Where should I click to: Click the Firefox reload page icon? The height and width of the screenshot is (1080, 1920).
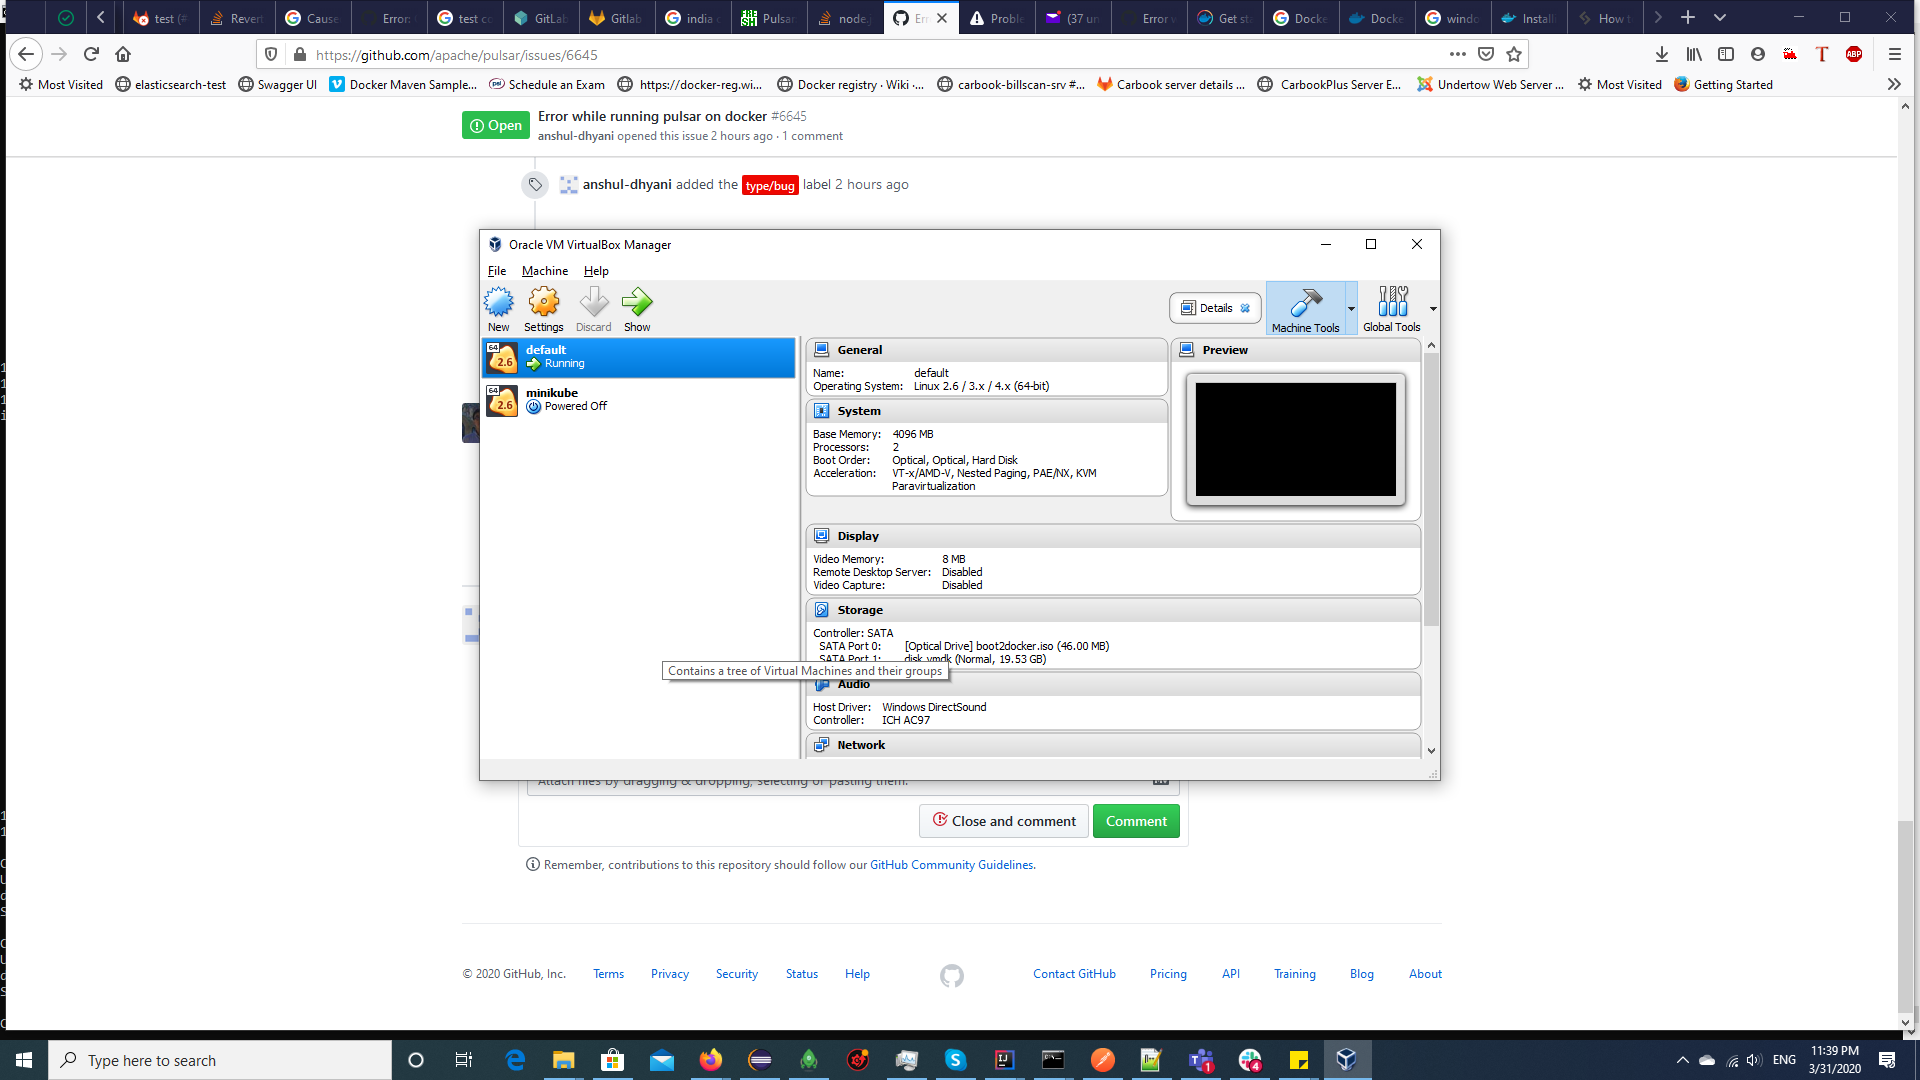pyautogui.click(x=91, y=54)
